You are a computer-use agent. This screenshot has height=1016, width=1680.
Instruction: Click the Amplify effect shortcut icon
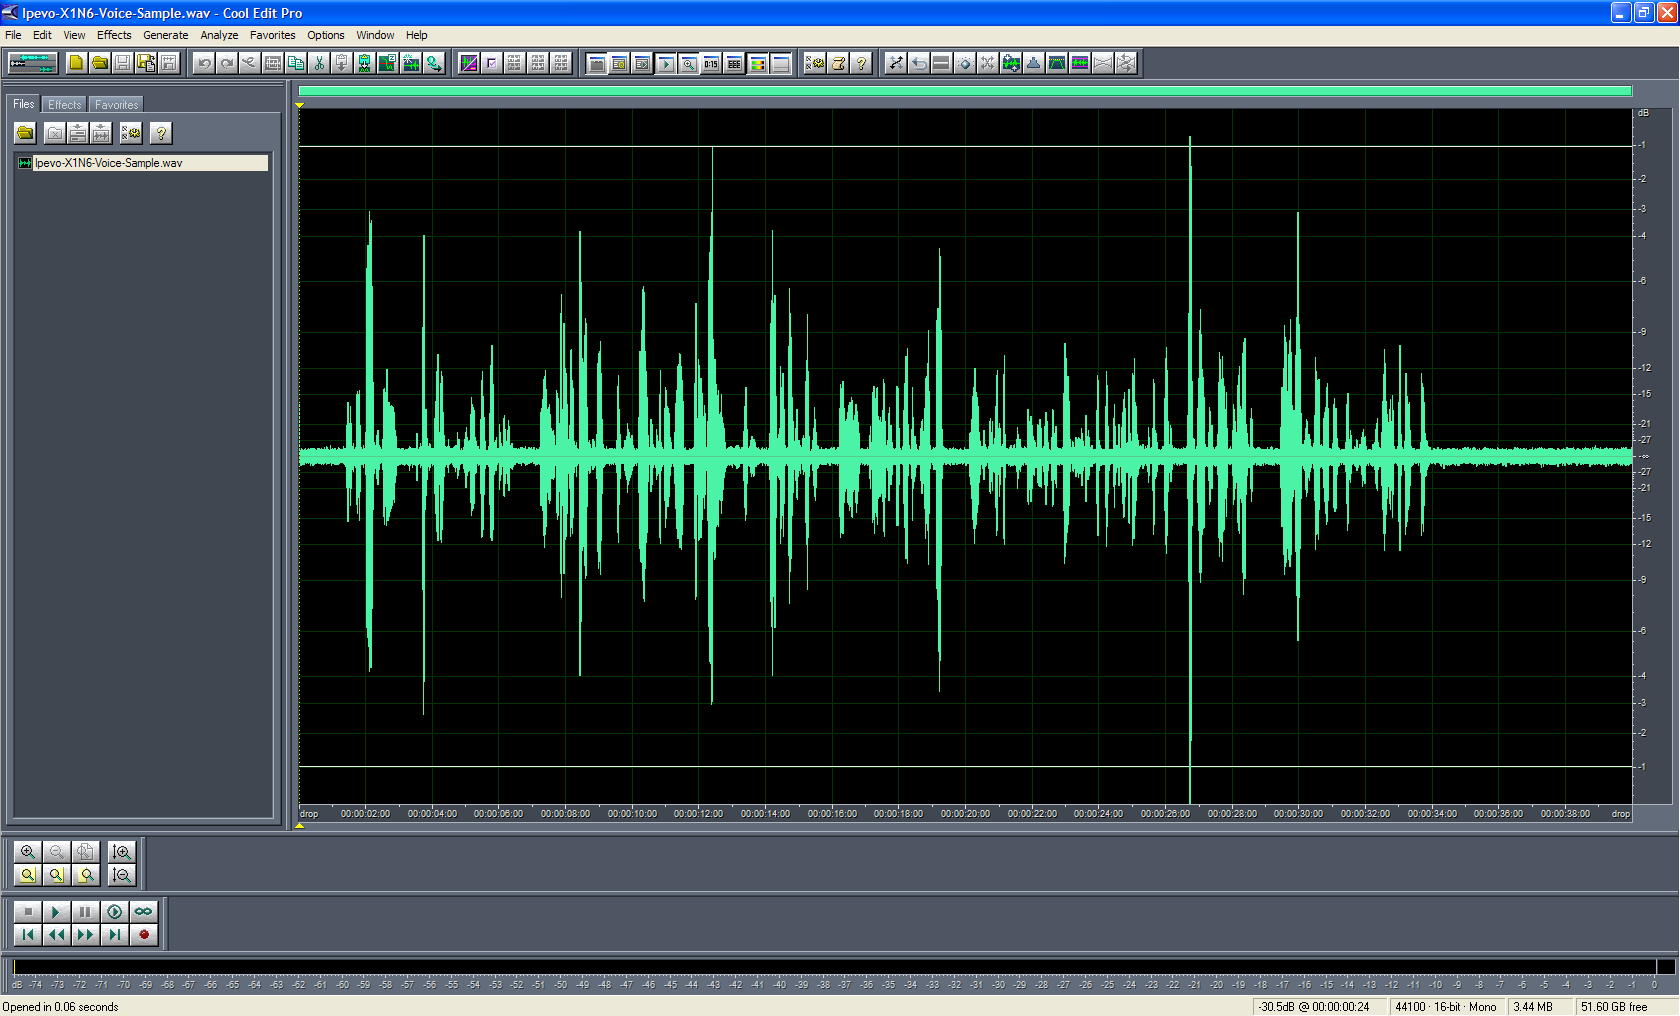pyautogui.click(x=1011, y=63)
